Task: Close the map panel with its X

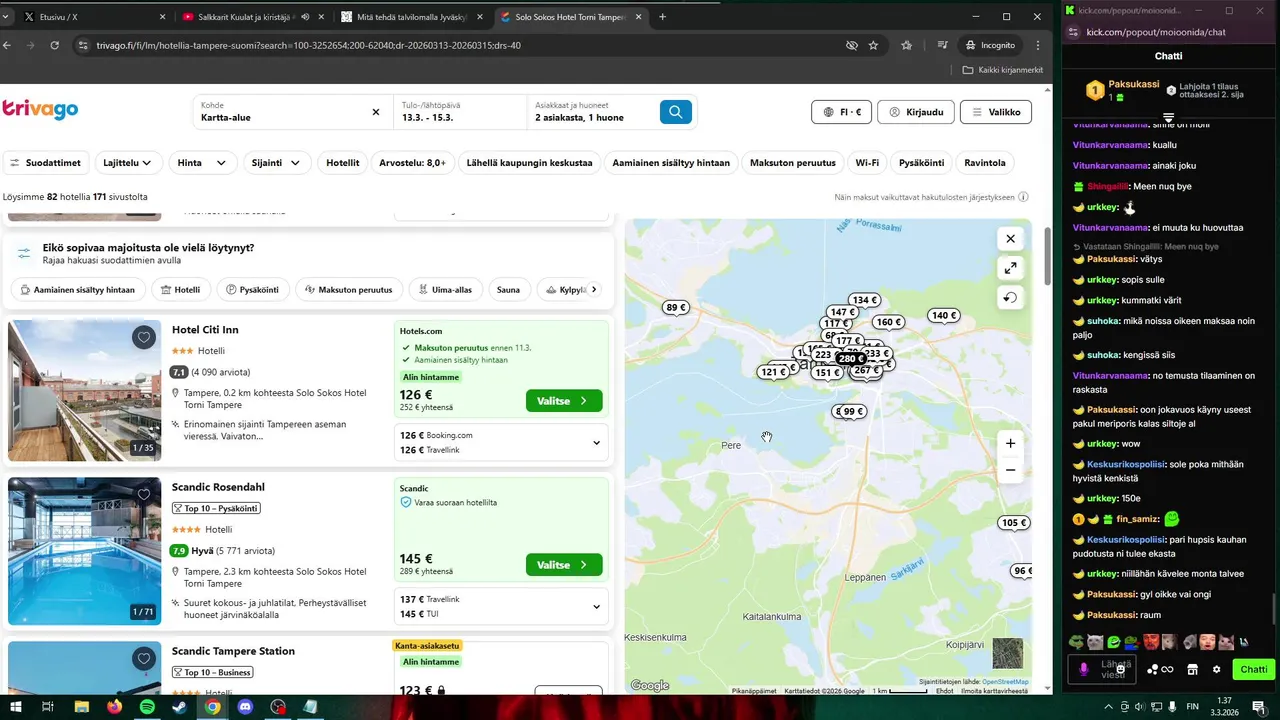Action: coord(1010,239)
